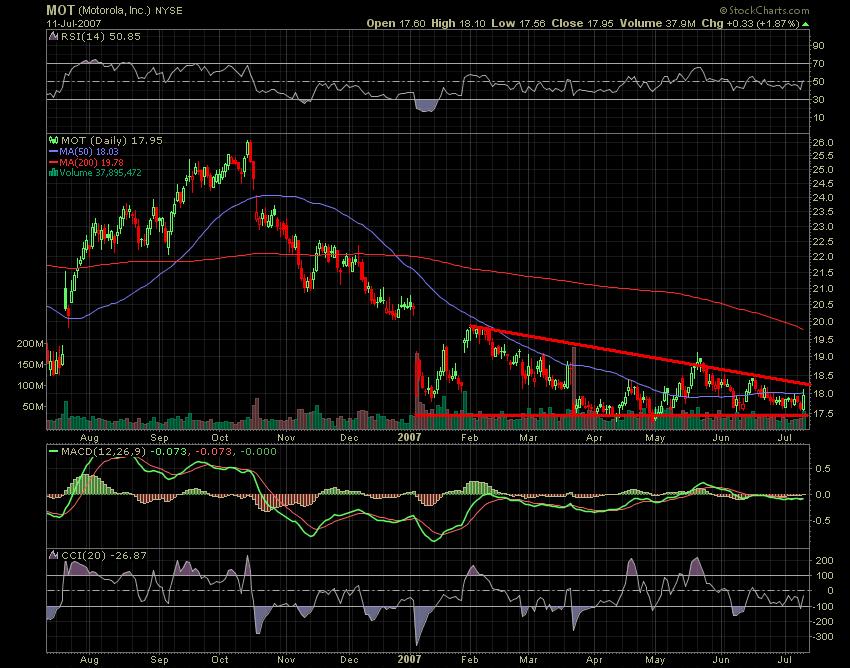Click the bold 2007 label under the price panel

(409, 437)
